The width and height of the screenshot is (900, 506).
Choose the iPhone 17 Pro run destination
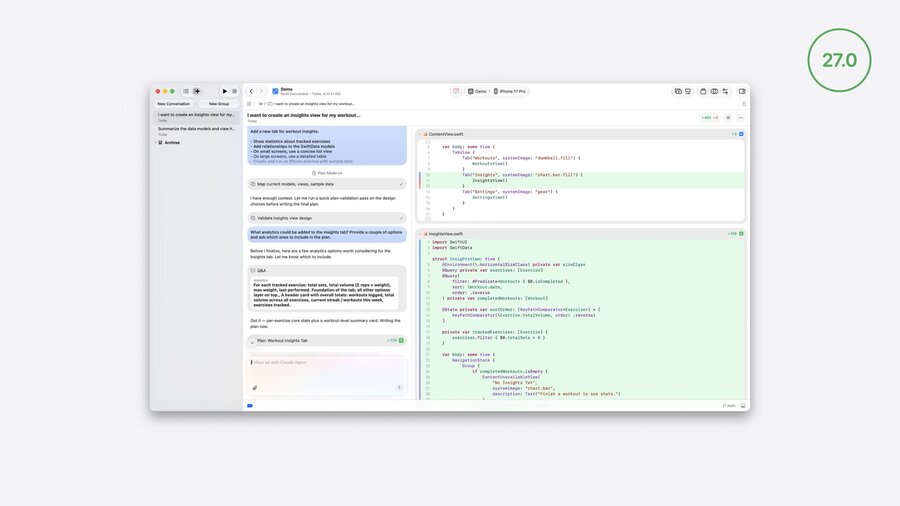[x=510, y=91]
